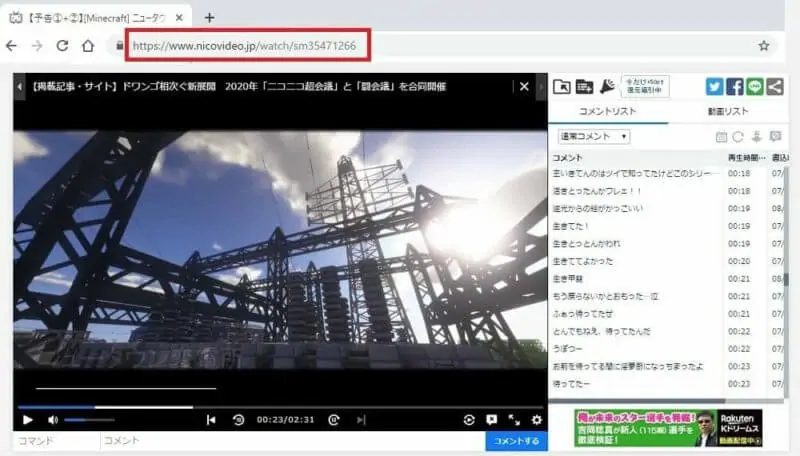Add video to mylist folder icon

point(562,87)
